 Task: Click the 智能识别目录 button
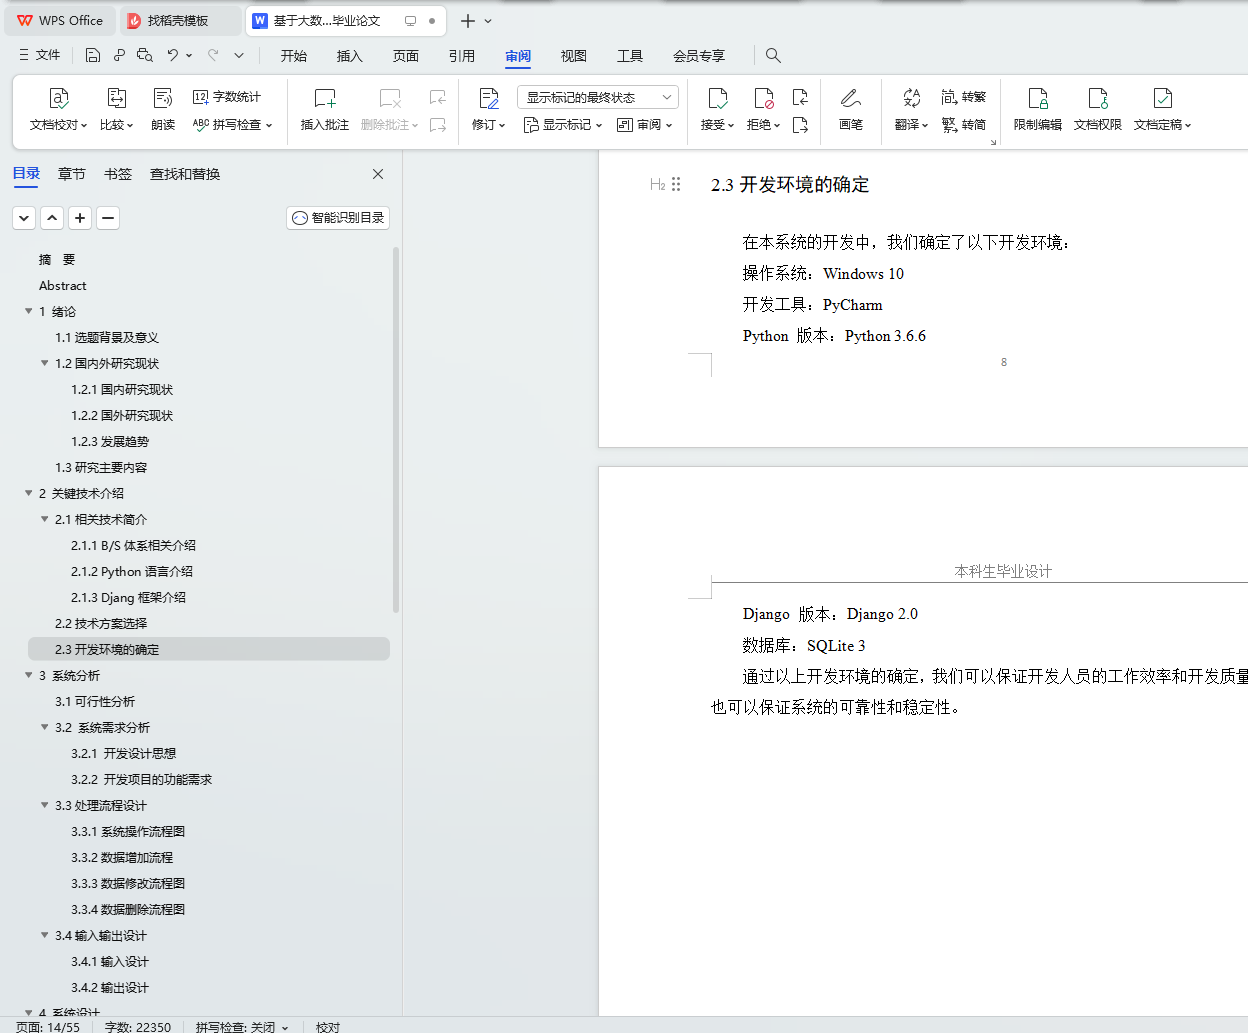click(338, 217)
